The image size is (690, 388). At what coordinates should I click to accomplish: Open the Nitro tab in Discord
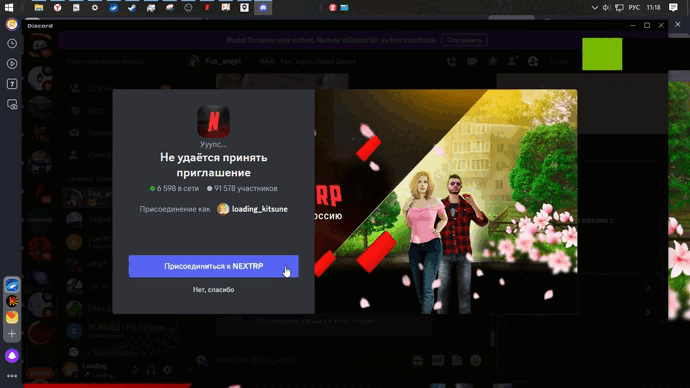97,110
